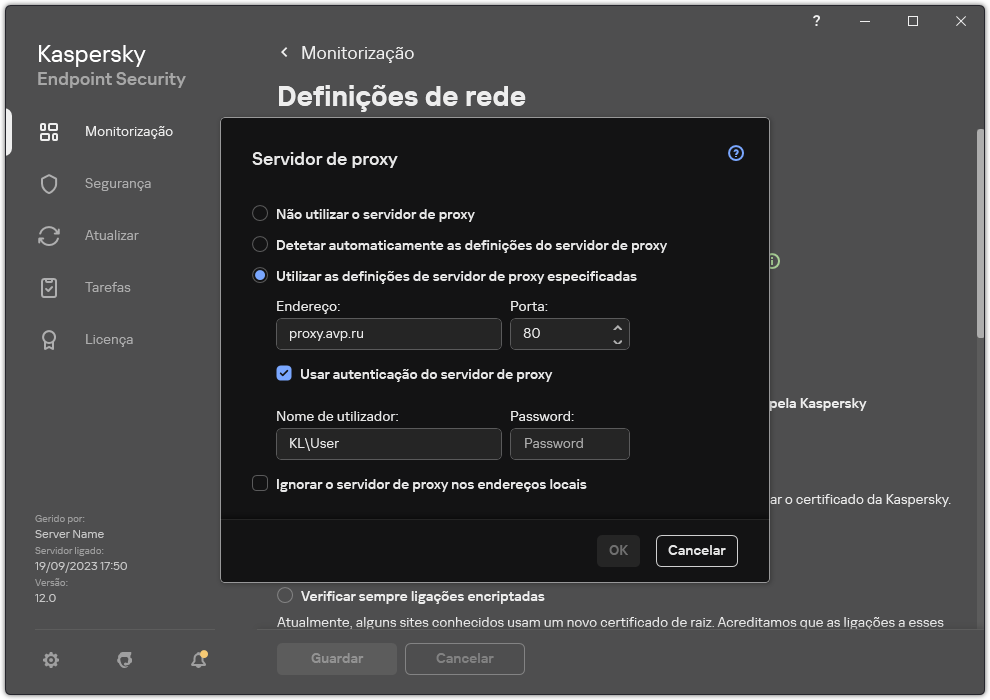Disable 'Usar autenticação do servidor de proxy'
This screenshot has height=700, width=990.
coord(284,373)
